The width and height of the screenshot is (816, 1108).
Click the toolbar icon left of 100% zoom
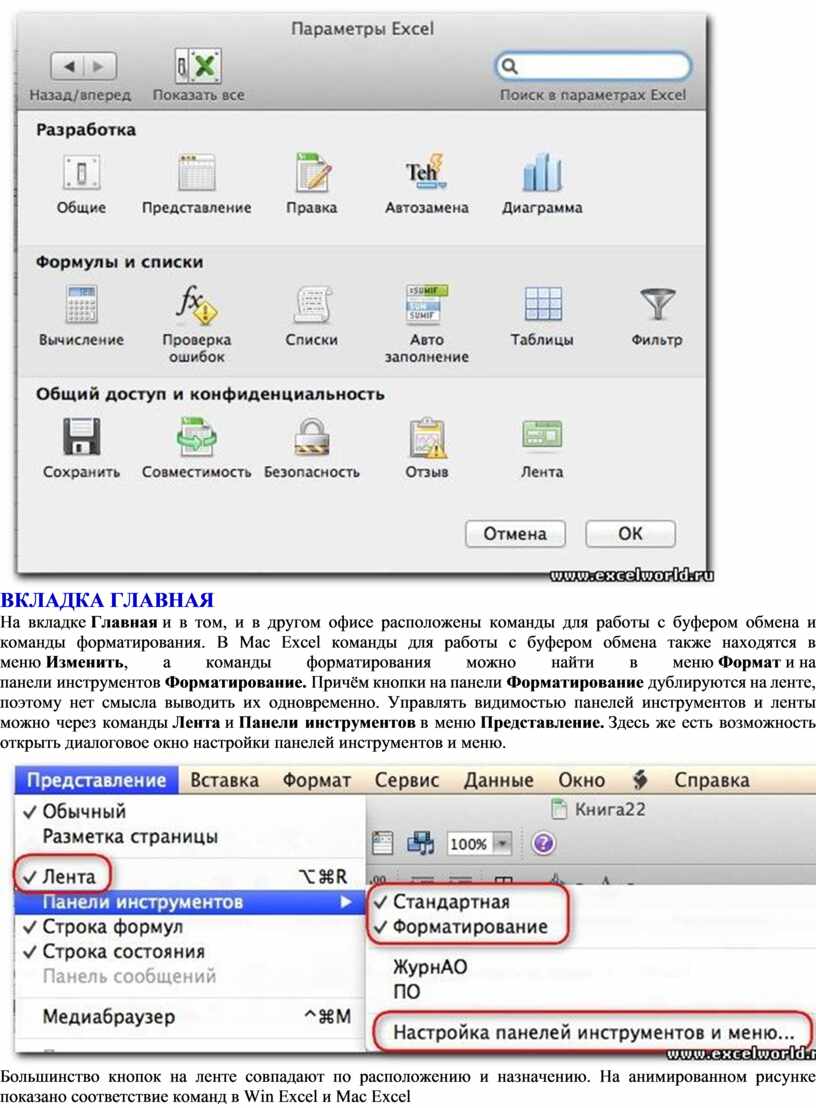420,844
